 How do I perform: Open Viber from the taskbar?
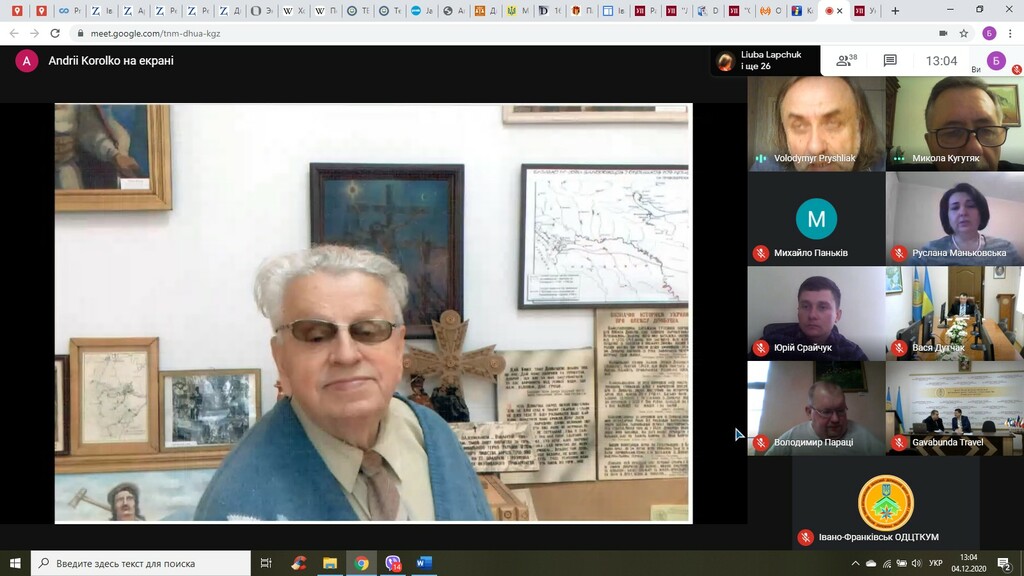(x=393, y=563)
